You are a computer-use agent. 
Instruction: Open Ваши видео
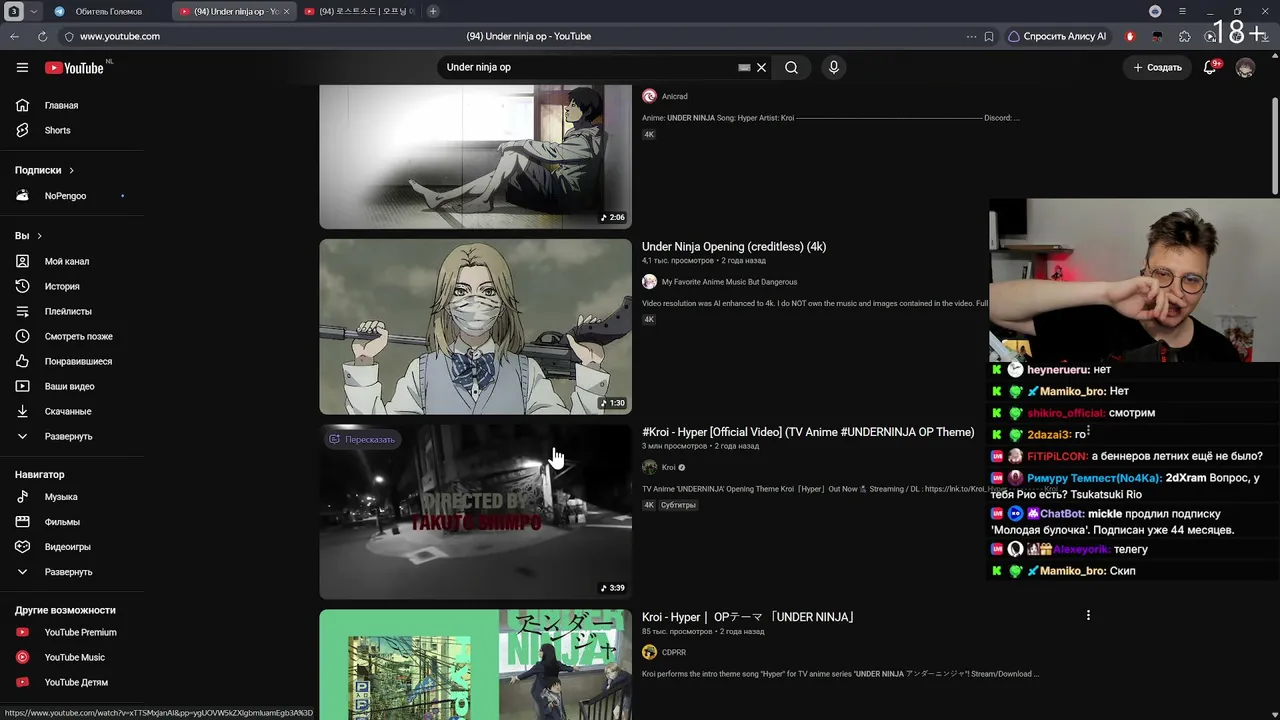pos(70,386)
